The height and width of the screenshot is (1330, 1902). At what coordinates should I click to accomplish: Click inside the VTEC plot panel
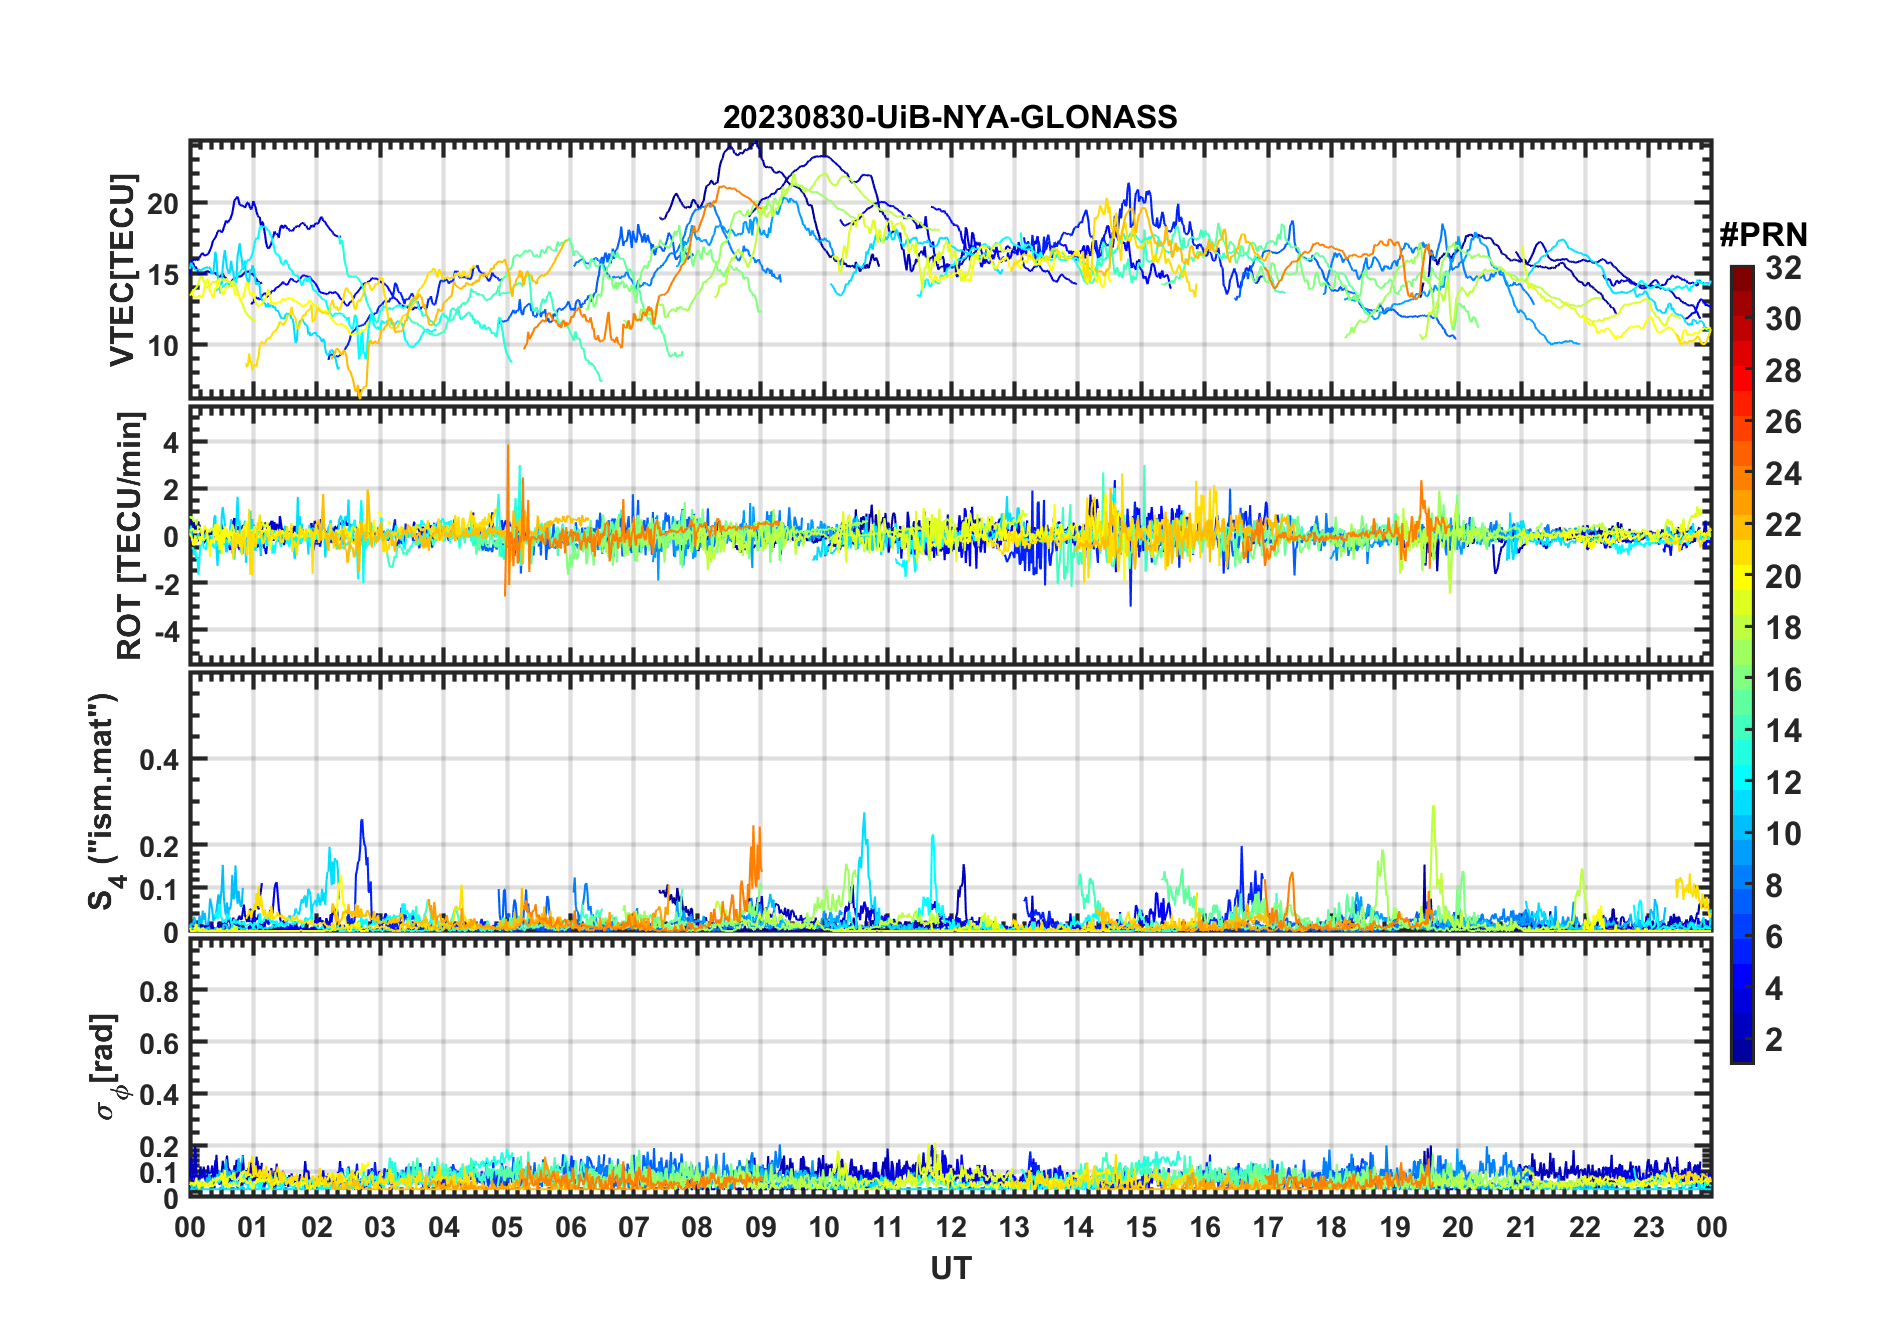pos(950,270)
